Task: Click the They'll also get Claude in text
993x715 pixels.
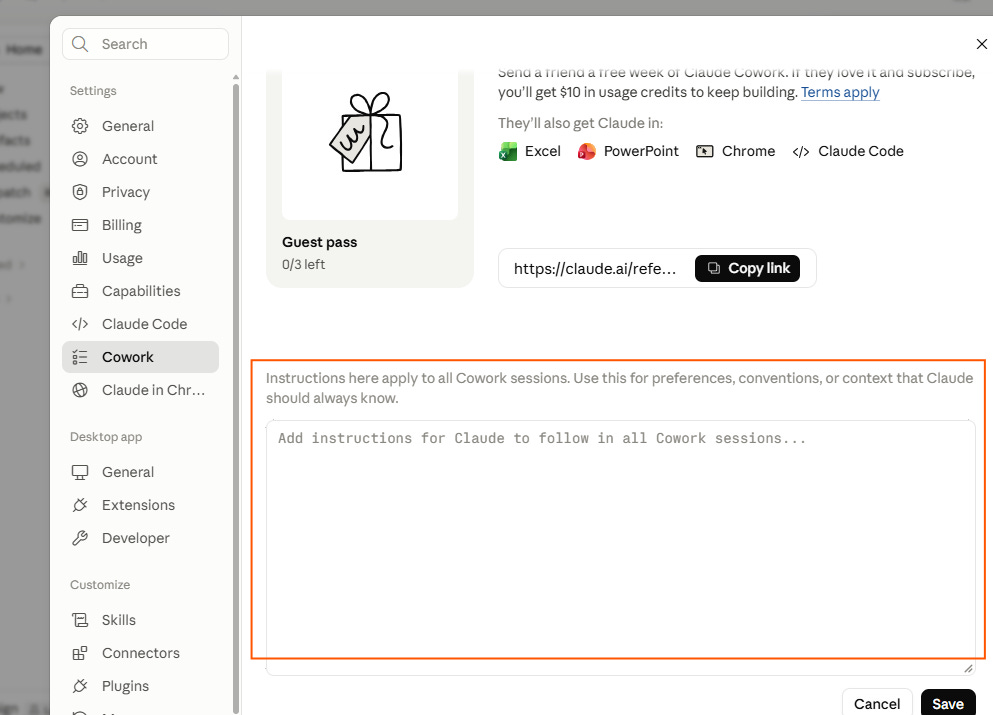Action: (x=580, y=123)
